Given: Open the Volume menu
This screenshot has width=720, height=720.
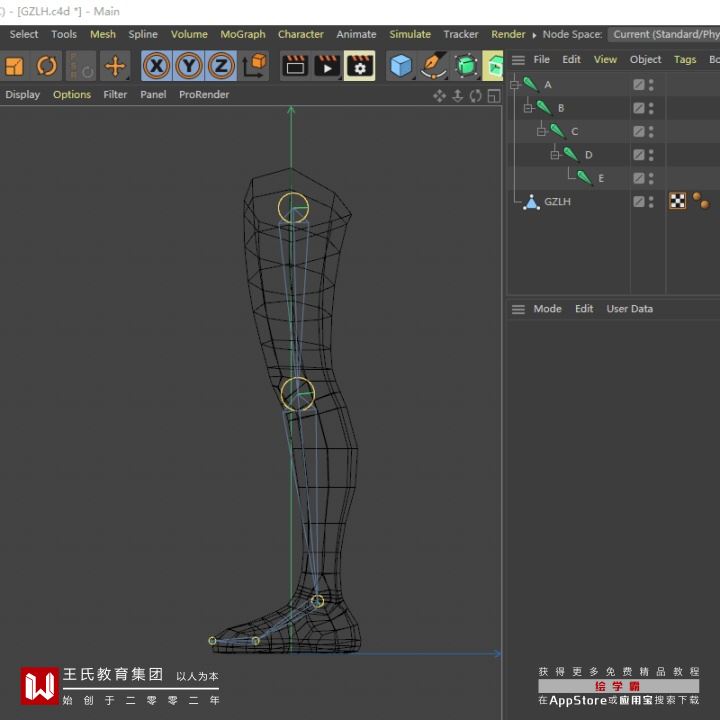Looking at the screenshot, I should tap(189, 34).
